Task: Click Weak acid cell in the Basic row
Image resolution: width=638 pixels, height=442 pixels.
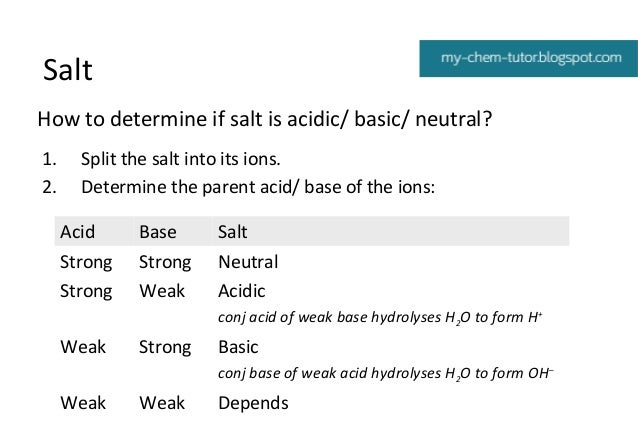Action: click(83, 347)
